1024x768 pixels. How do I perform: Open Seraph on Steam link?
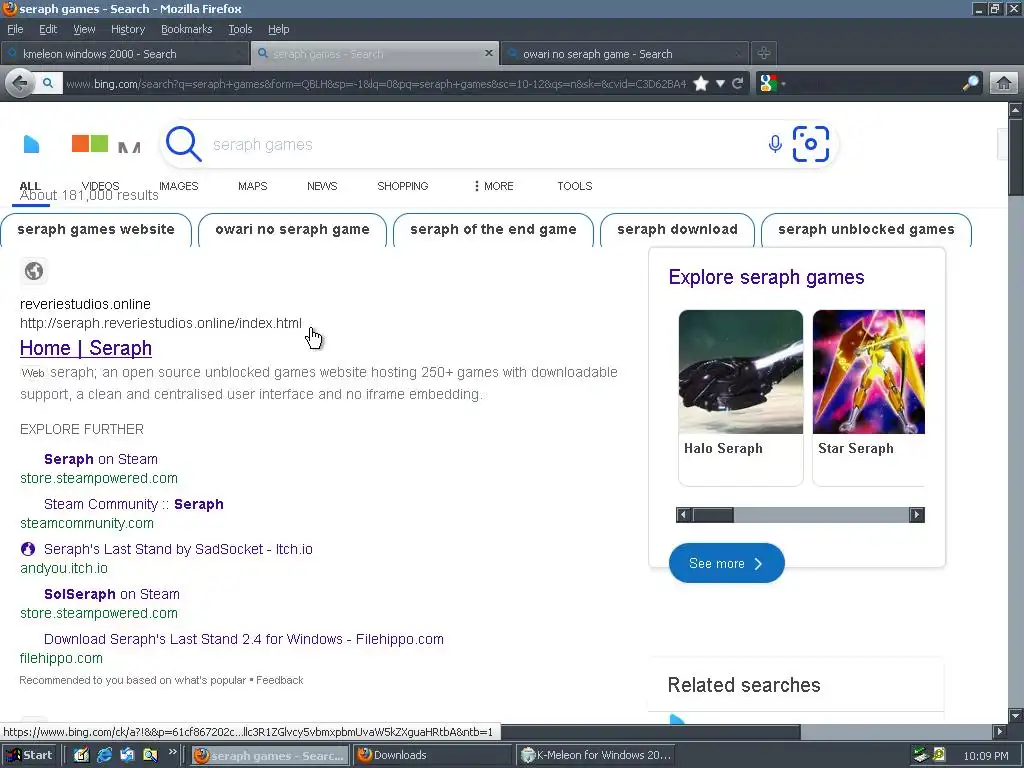pos(101,459)
